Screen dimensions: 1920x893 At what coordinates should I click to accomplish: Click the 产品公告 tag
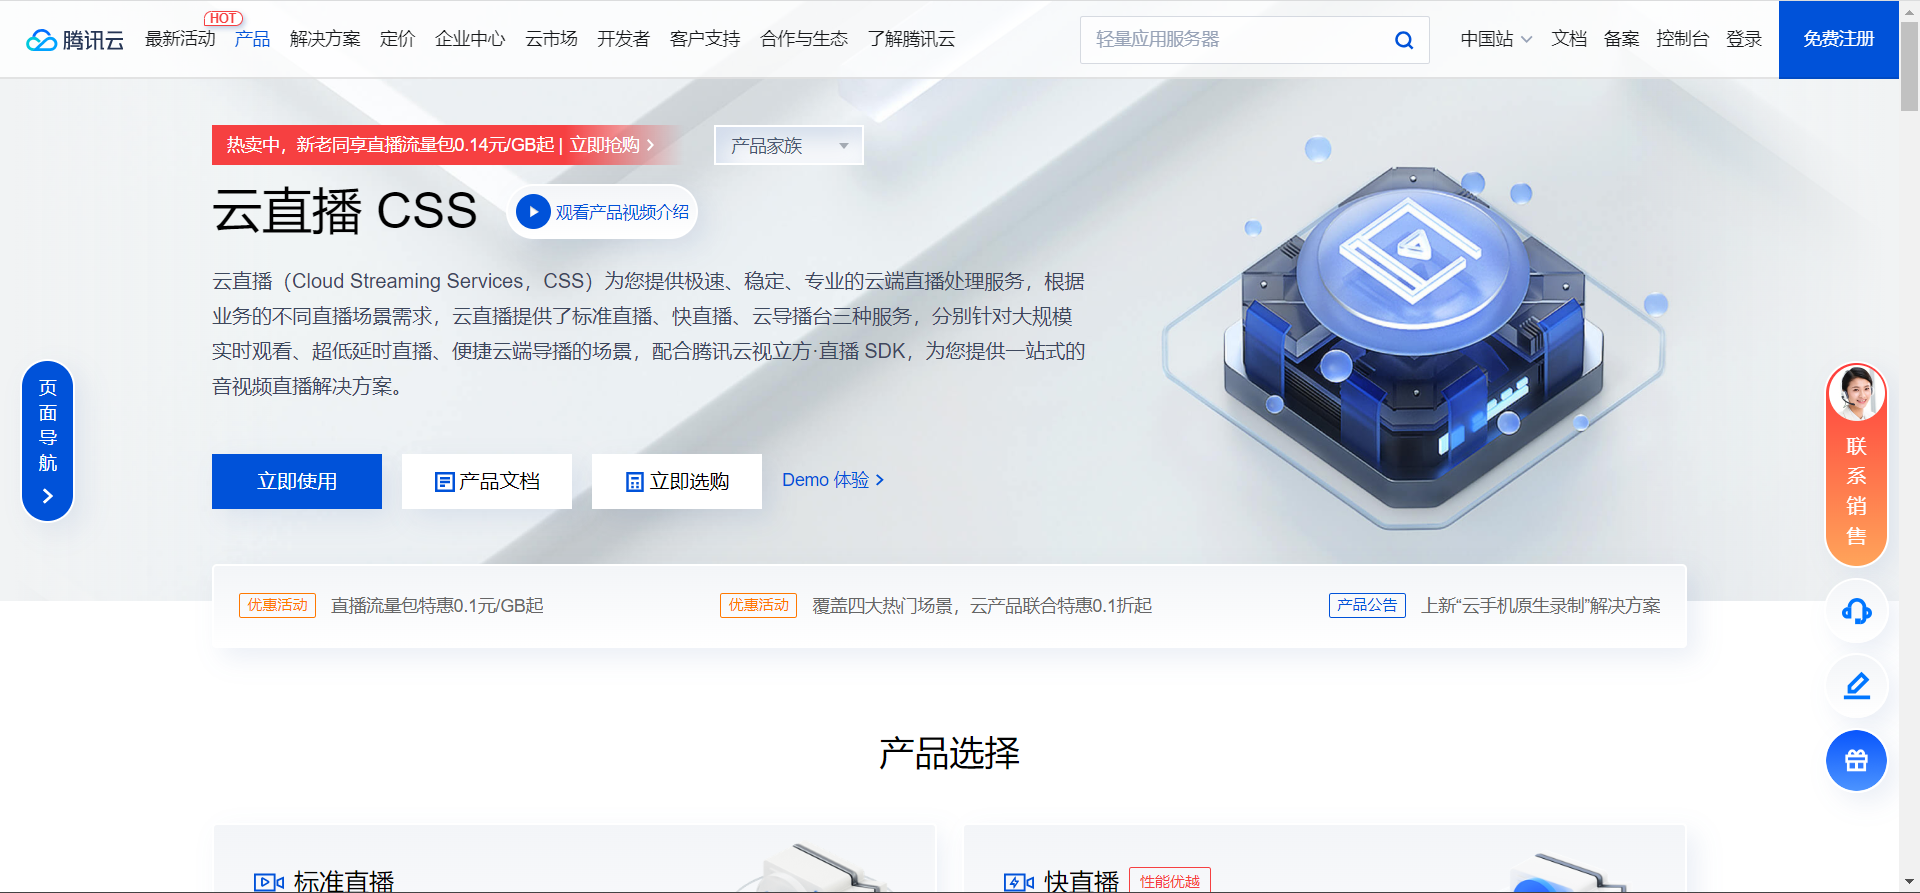(1367, 605)
